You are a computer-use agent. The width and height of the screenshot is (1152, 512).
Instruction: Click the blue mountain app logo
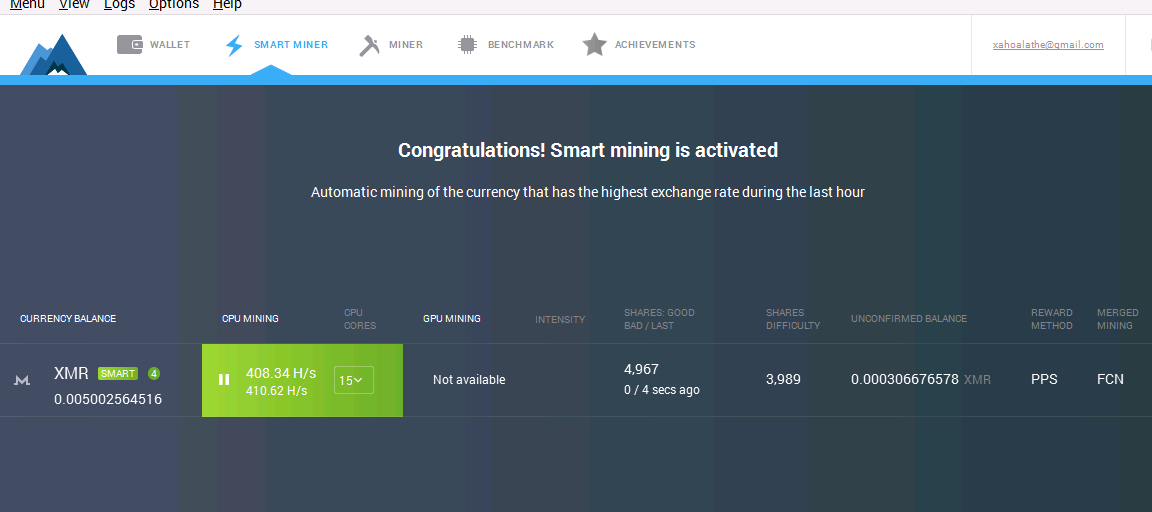coord(54,55)
